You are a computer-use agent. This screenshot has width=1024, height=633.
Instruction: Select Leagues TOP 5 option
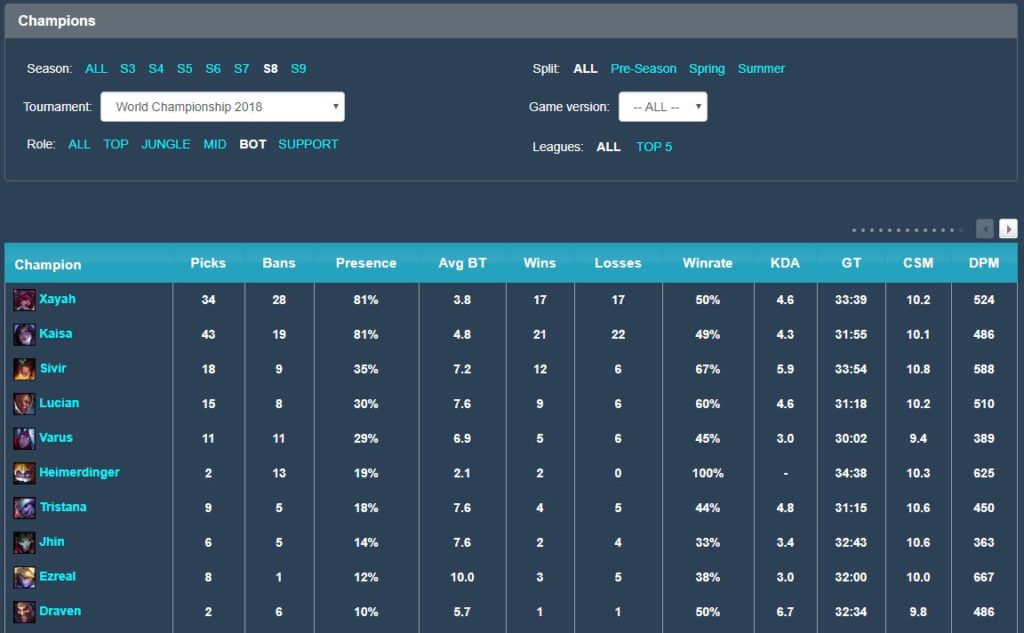click(654, 147)
